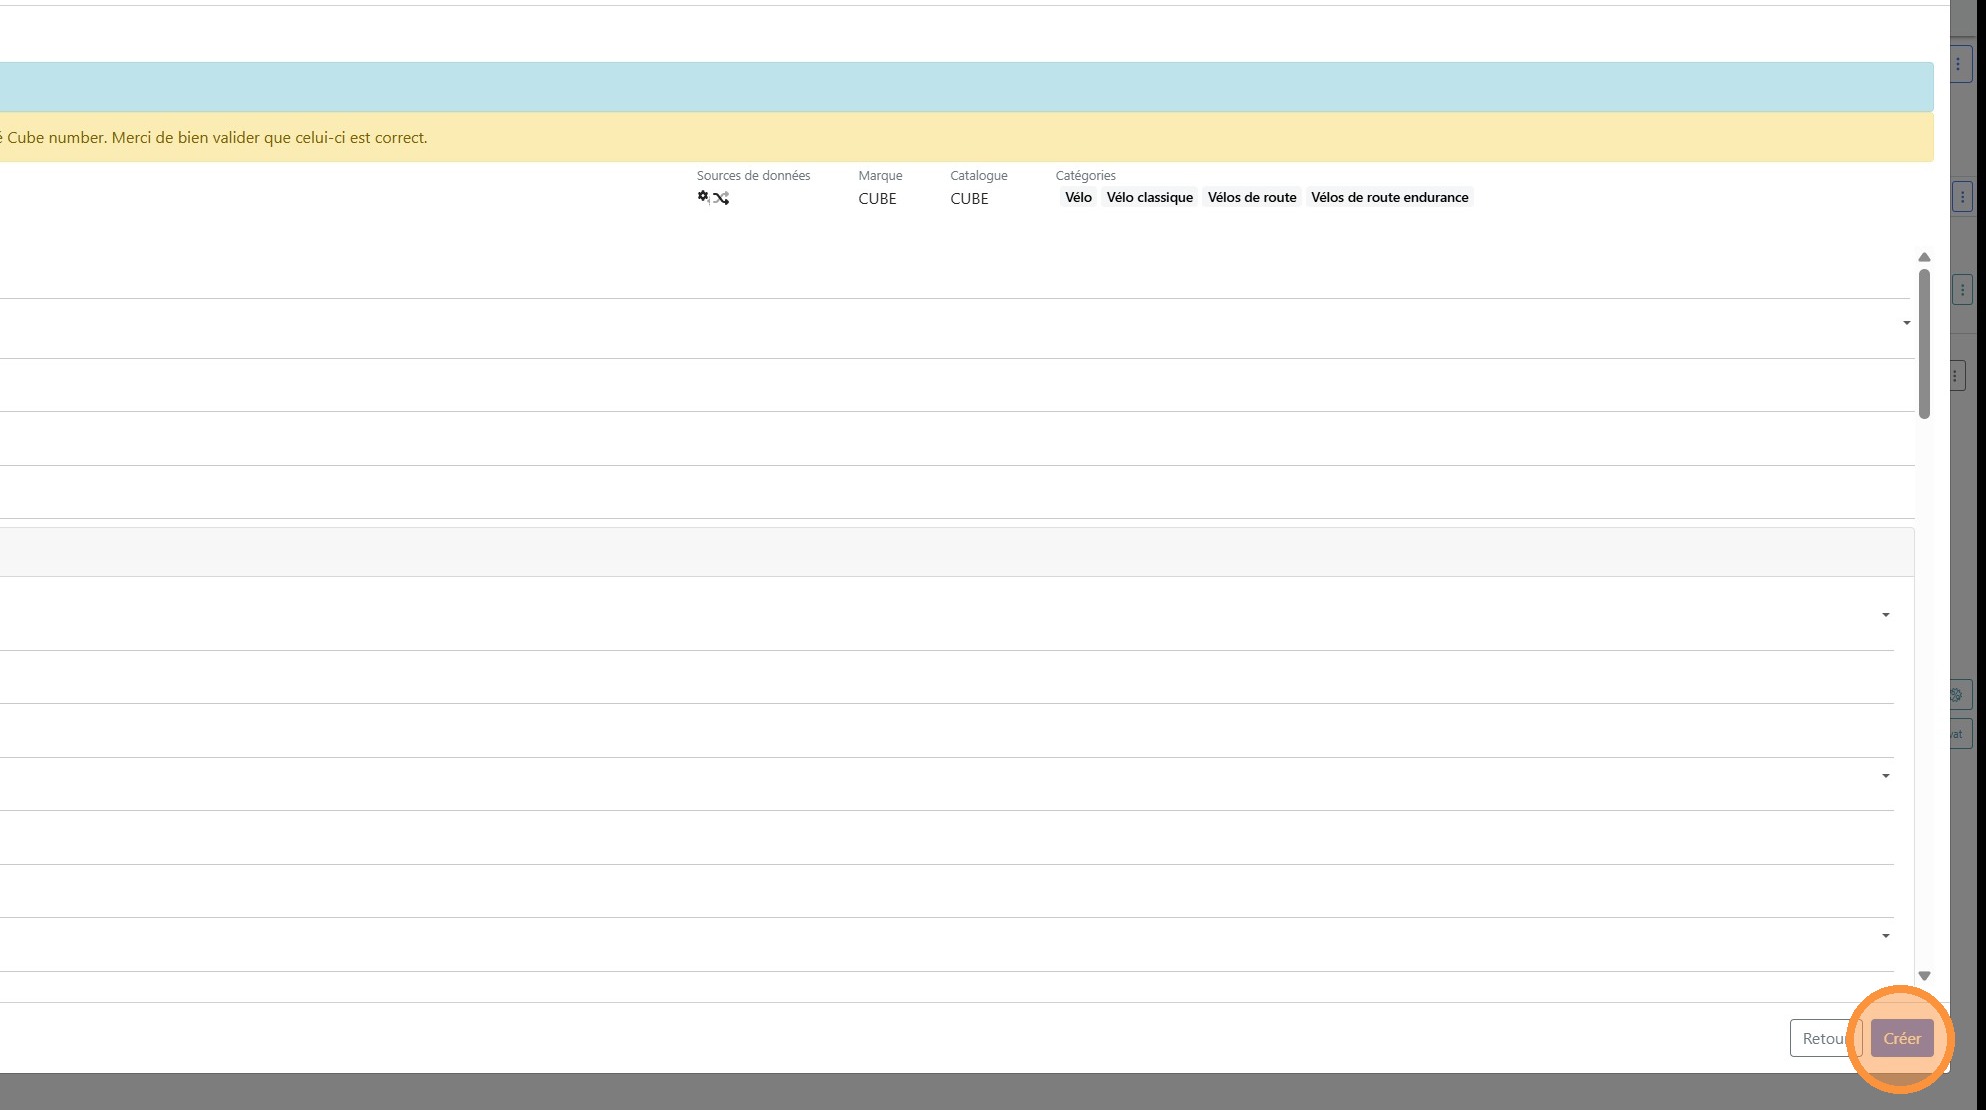Click the Créer button
Screen dimensions: 1986x1110
[x=1901, y=1038]
